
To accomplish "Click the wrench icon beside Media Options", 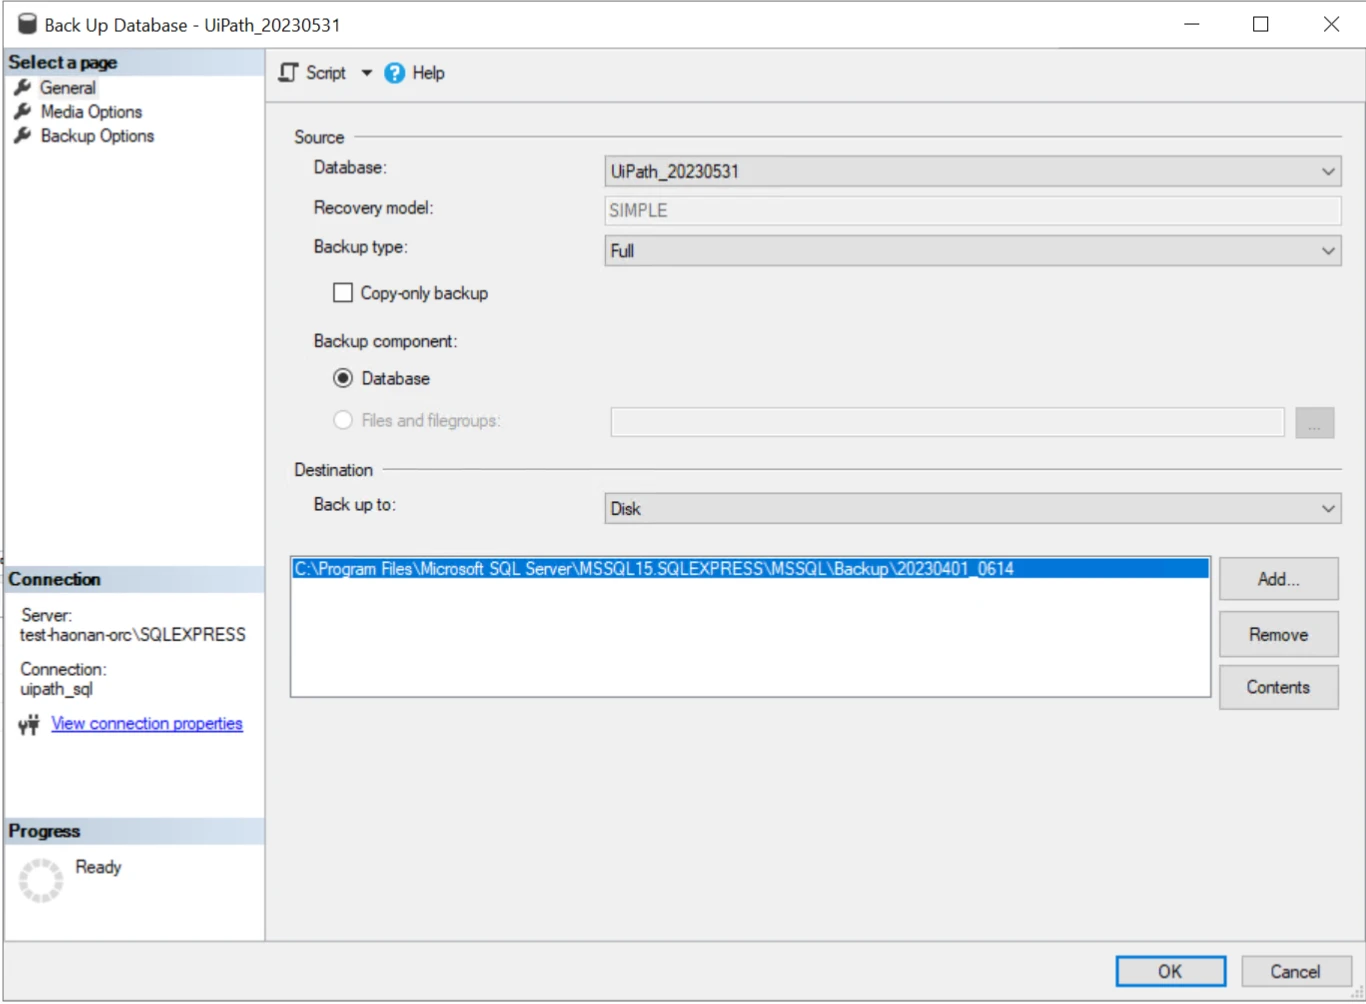I will pyautogui.click(x=23, y=112).
